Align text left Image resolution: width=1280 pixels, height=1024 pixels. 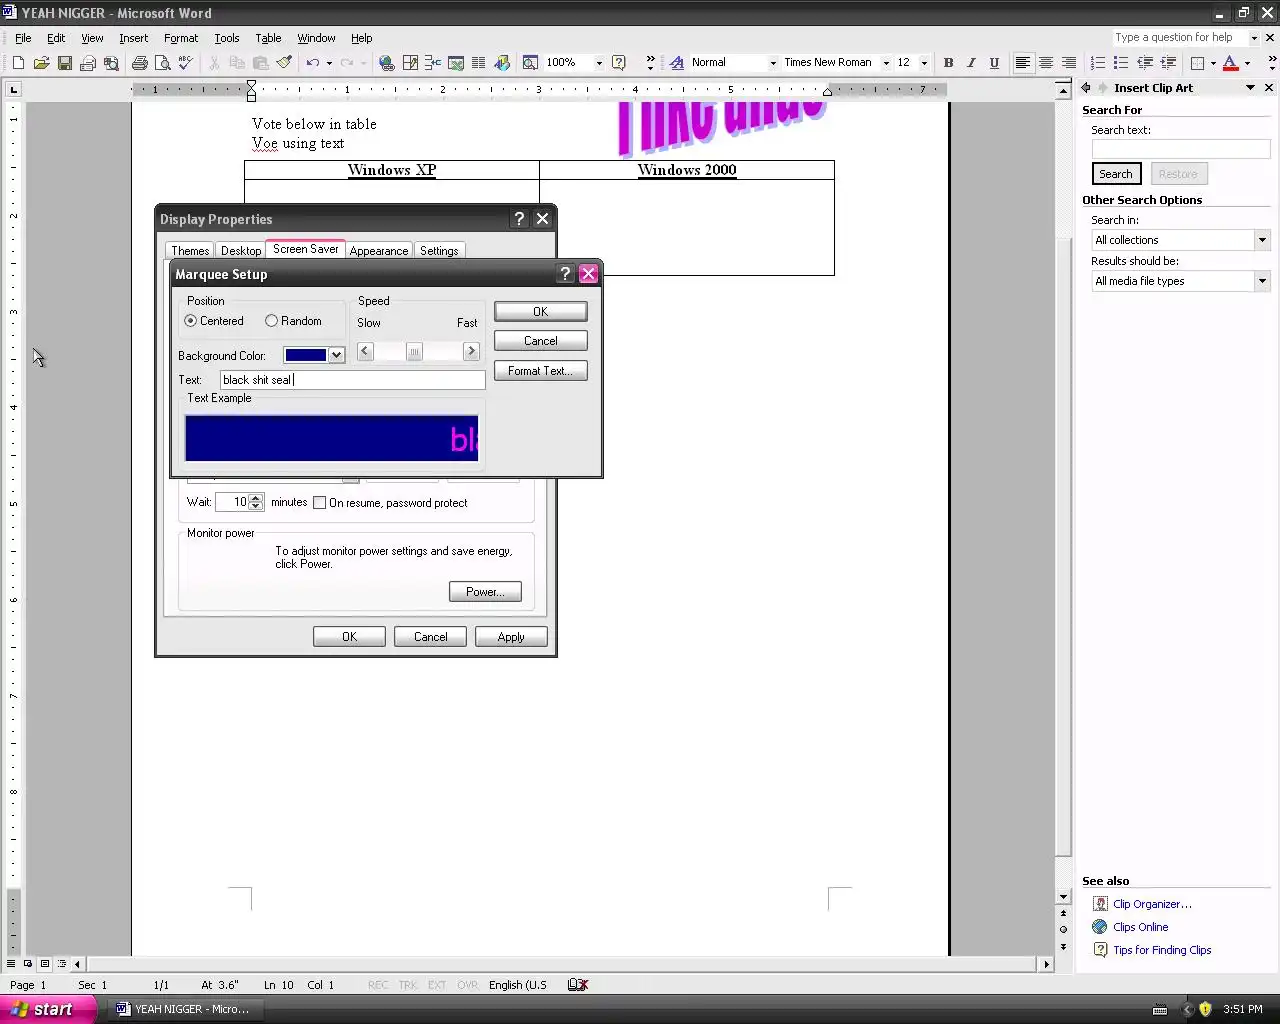1022,62
